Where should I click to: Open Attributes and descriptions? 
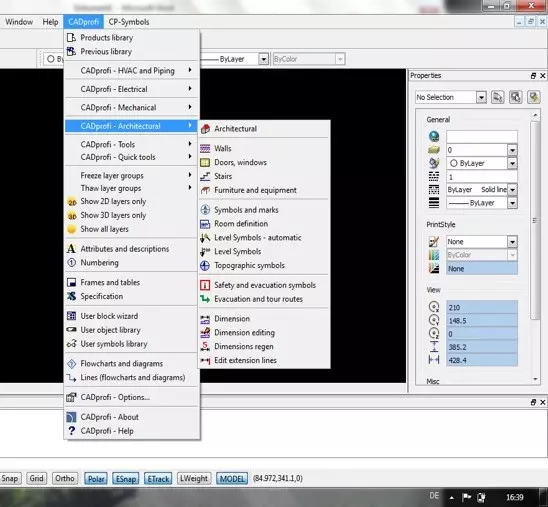(x=132, y=249)
